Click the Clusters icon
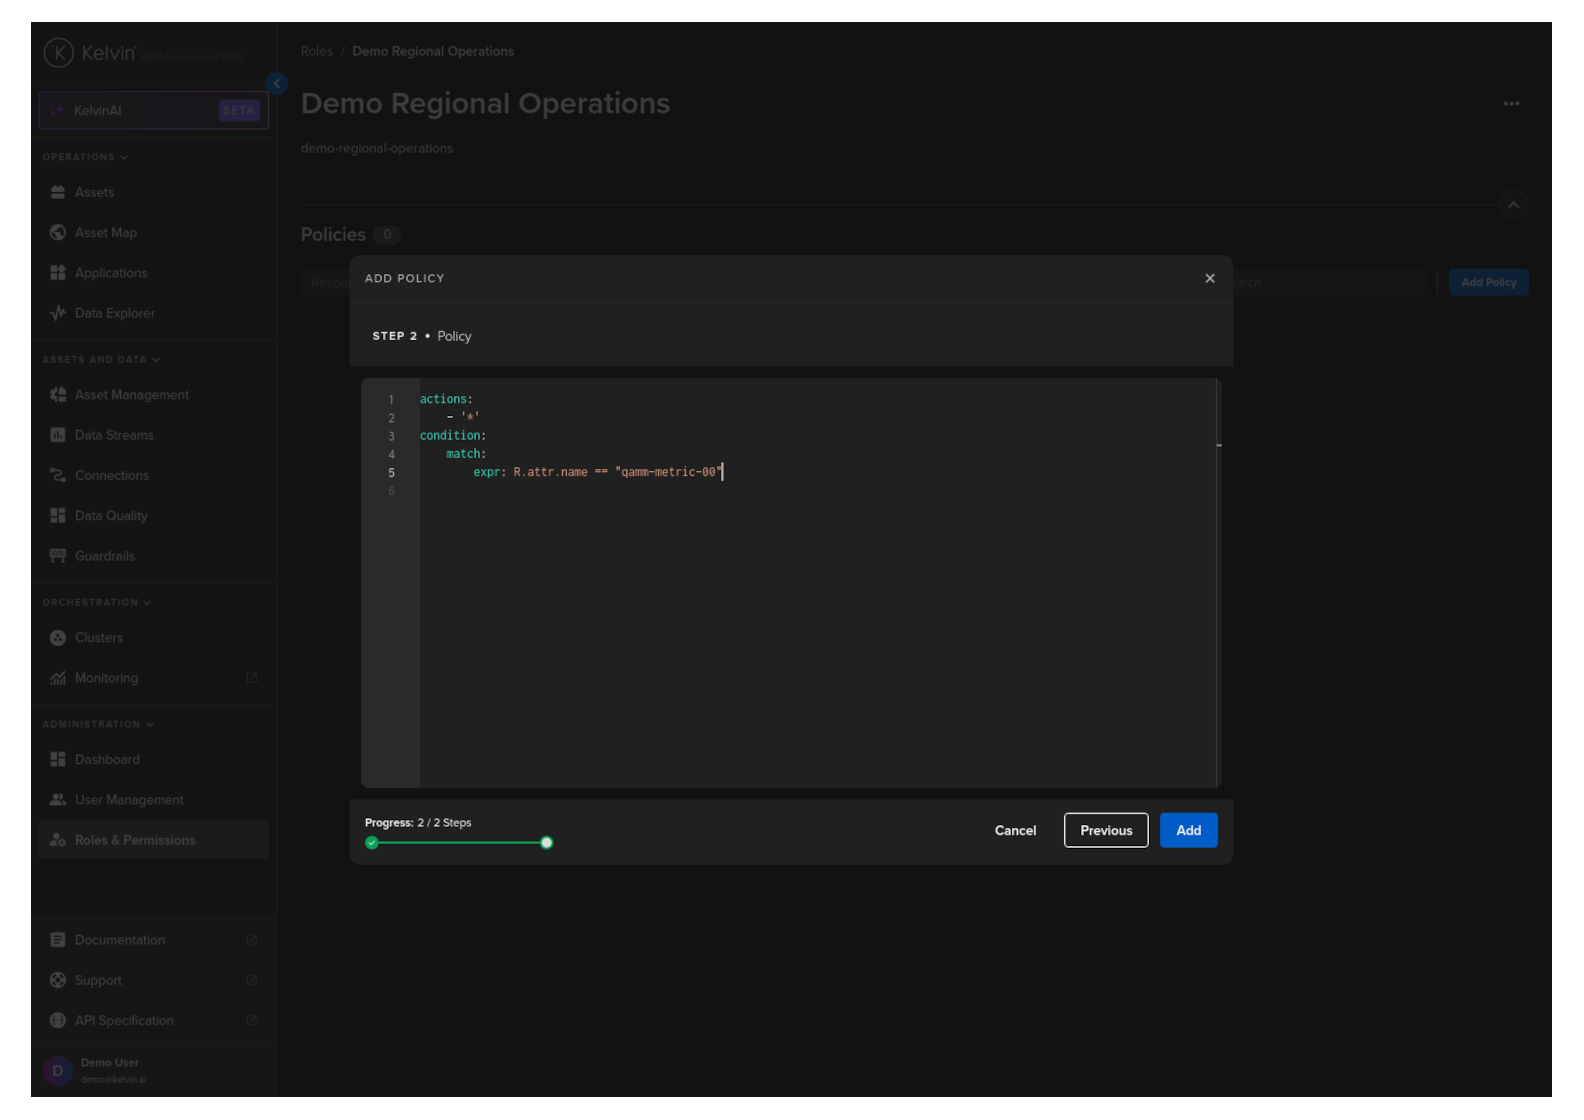 (x=58, y=638)
